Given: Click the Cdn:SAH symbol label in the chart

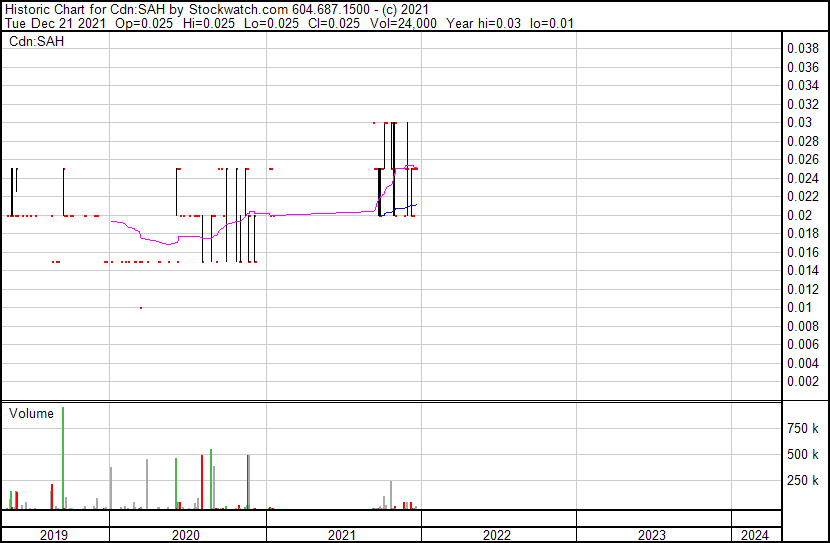Looking at the screenshot, I should (x=35, y=42).
